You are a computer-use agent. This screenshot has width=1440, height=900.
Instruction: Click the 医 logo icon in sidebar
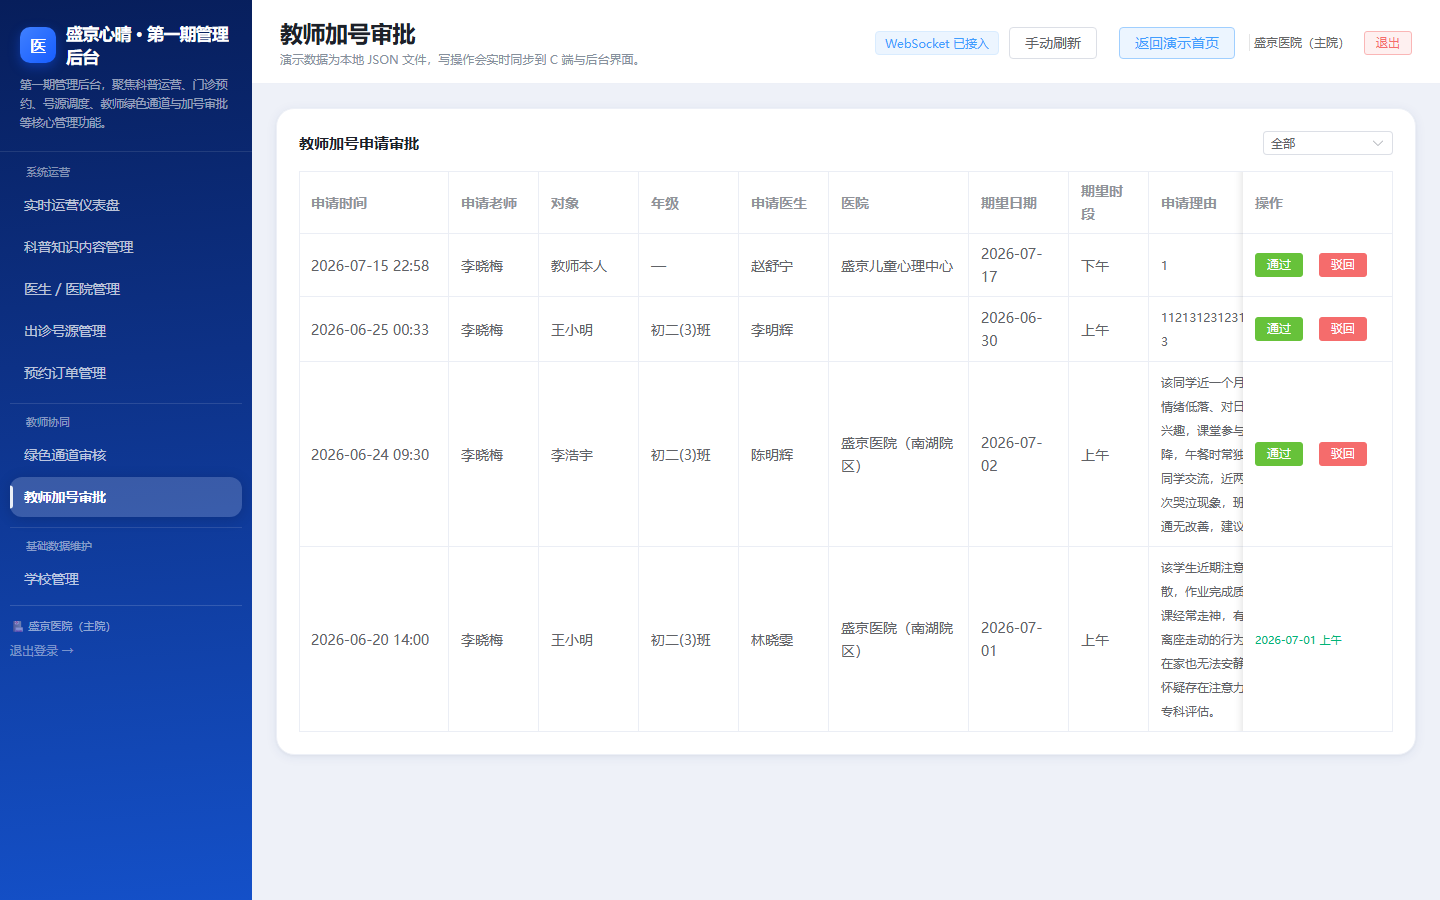click(x=38, y=45)
